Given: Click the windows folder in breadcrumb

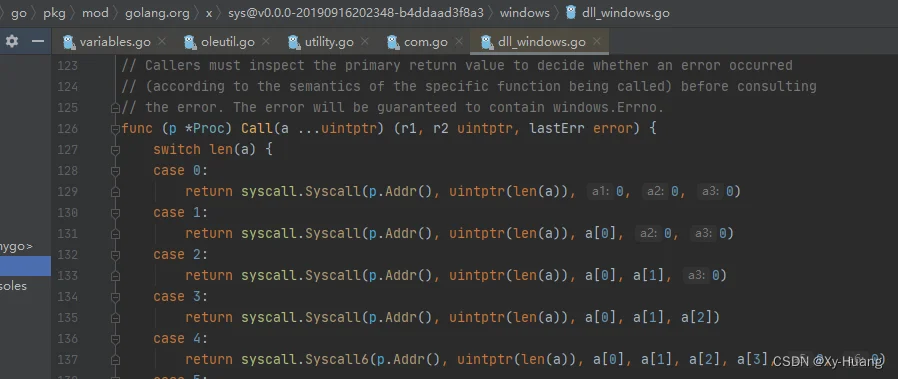Looking at the screenshot, I should (525, 13).
